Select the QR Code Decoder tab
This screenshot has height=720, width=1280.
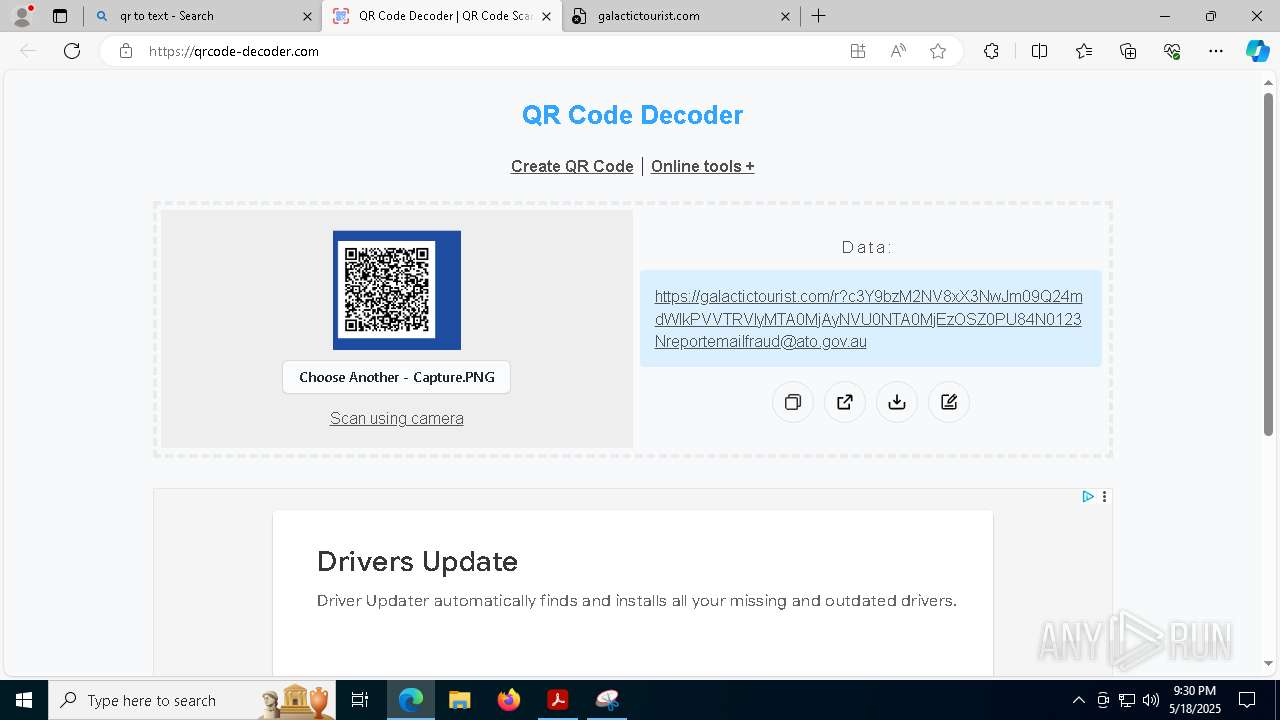(x=442, y=16)
